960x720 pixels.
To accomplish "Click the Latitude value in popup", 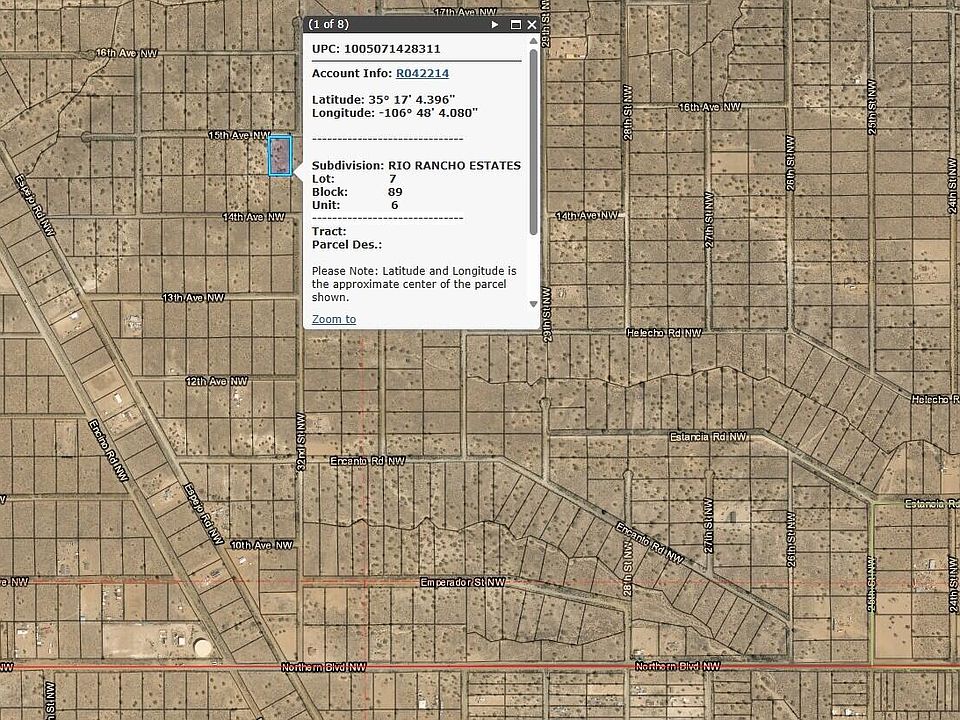I will coord(412,99).
